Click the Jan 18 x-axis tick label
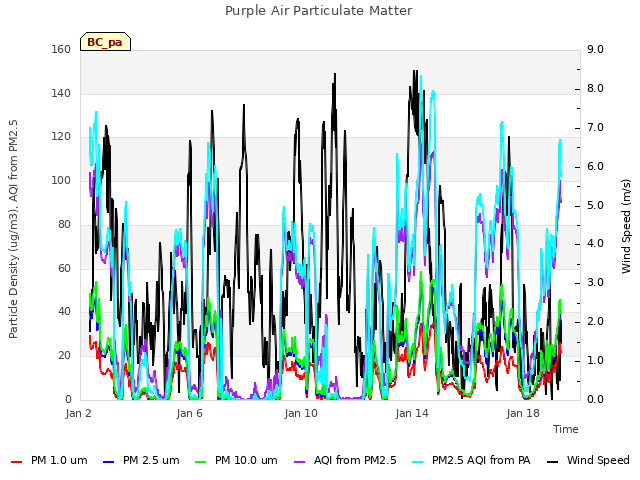This screenshot has height=480, width=640. [x=523, y=413]
